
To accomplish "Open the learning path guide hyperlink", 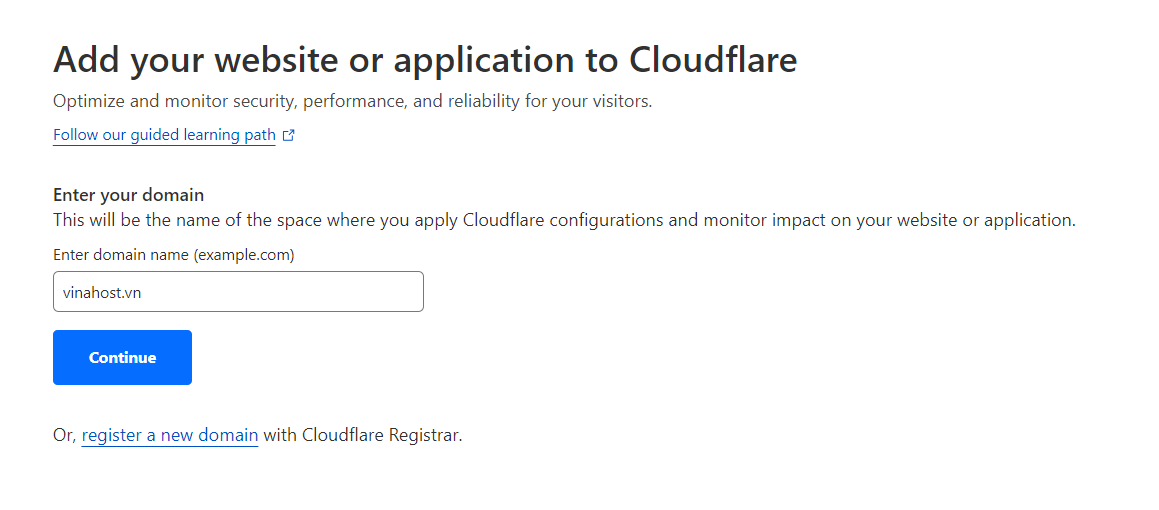I will click(x=164, y=135).
